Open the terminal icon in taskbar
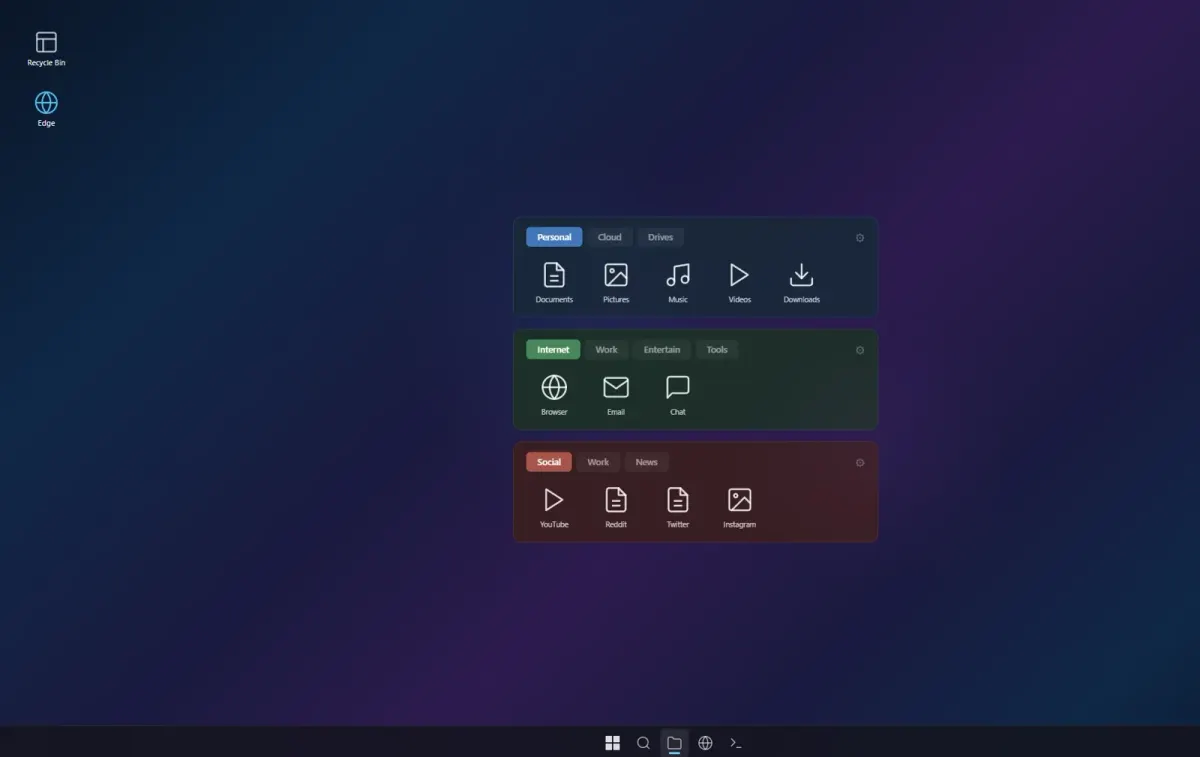Image resolution: width=1200 pixels, height=757 pixels. 736,742
